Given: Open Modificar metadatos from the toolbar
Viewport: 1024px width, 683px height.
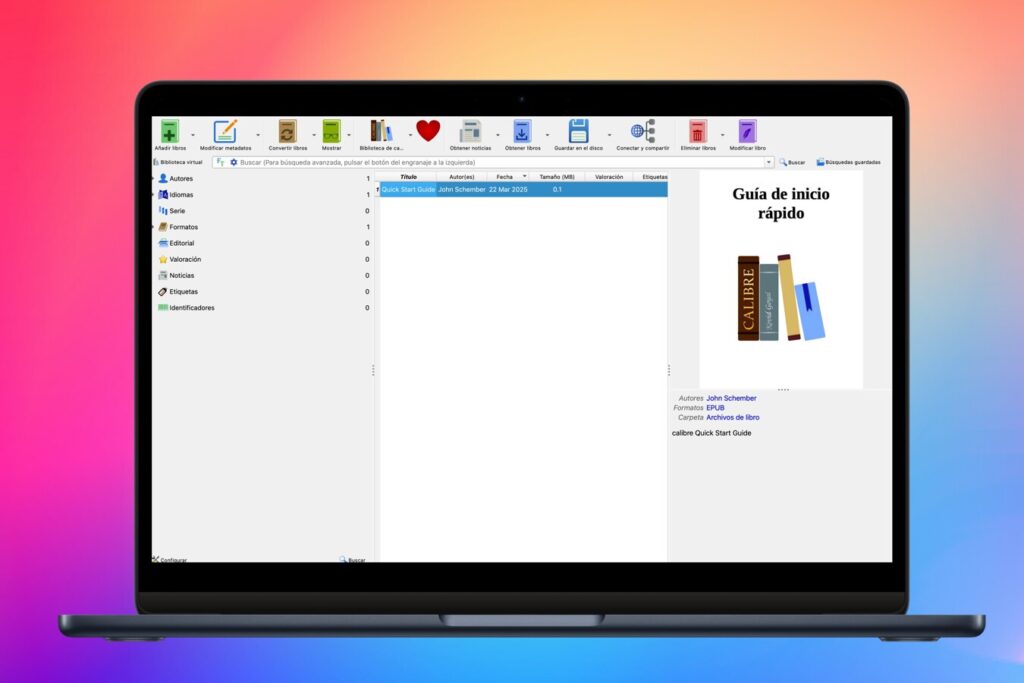Looking at the screenshot, I should (x=225, y=128).
